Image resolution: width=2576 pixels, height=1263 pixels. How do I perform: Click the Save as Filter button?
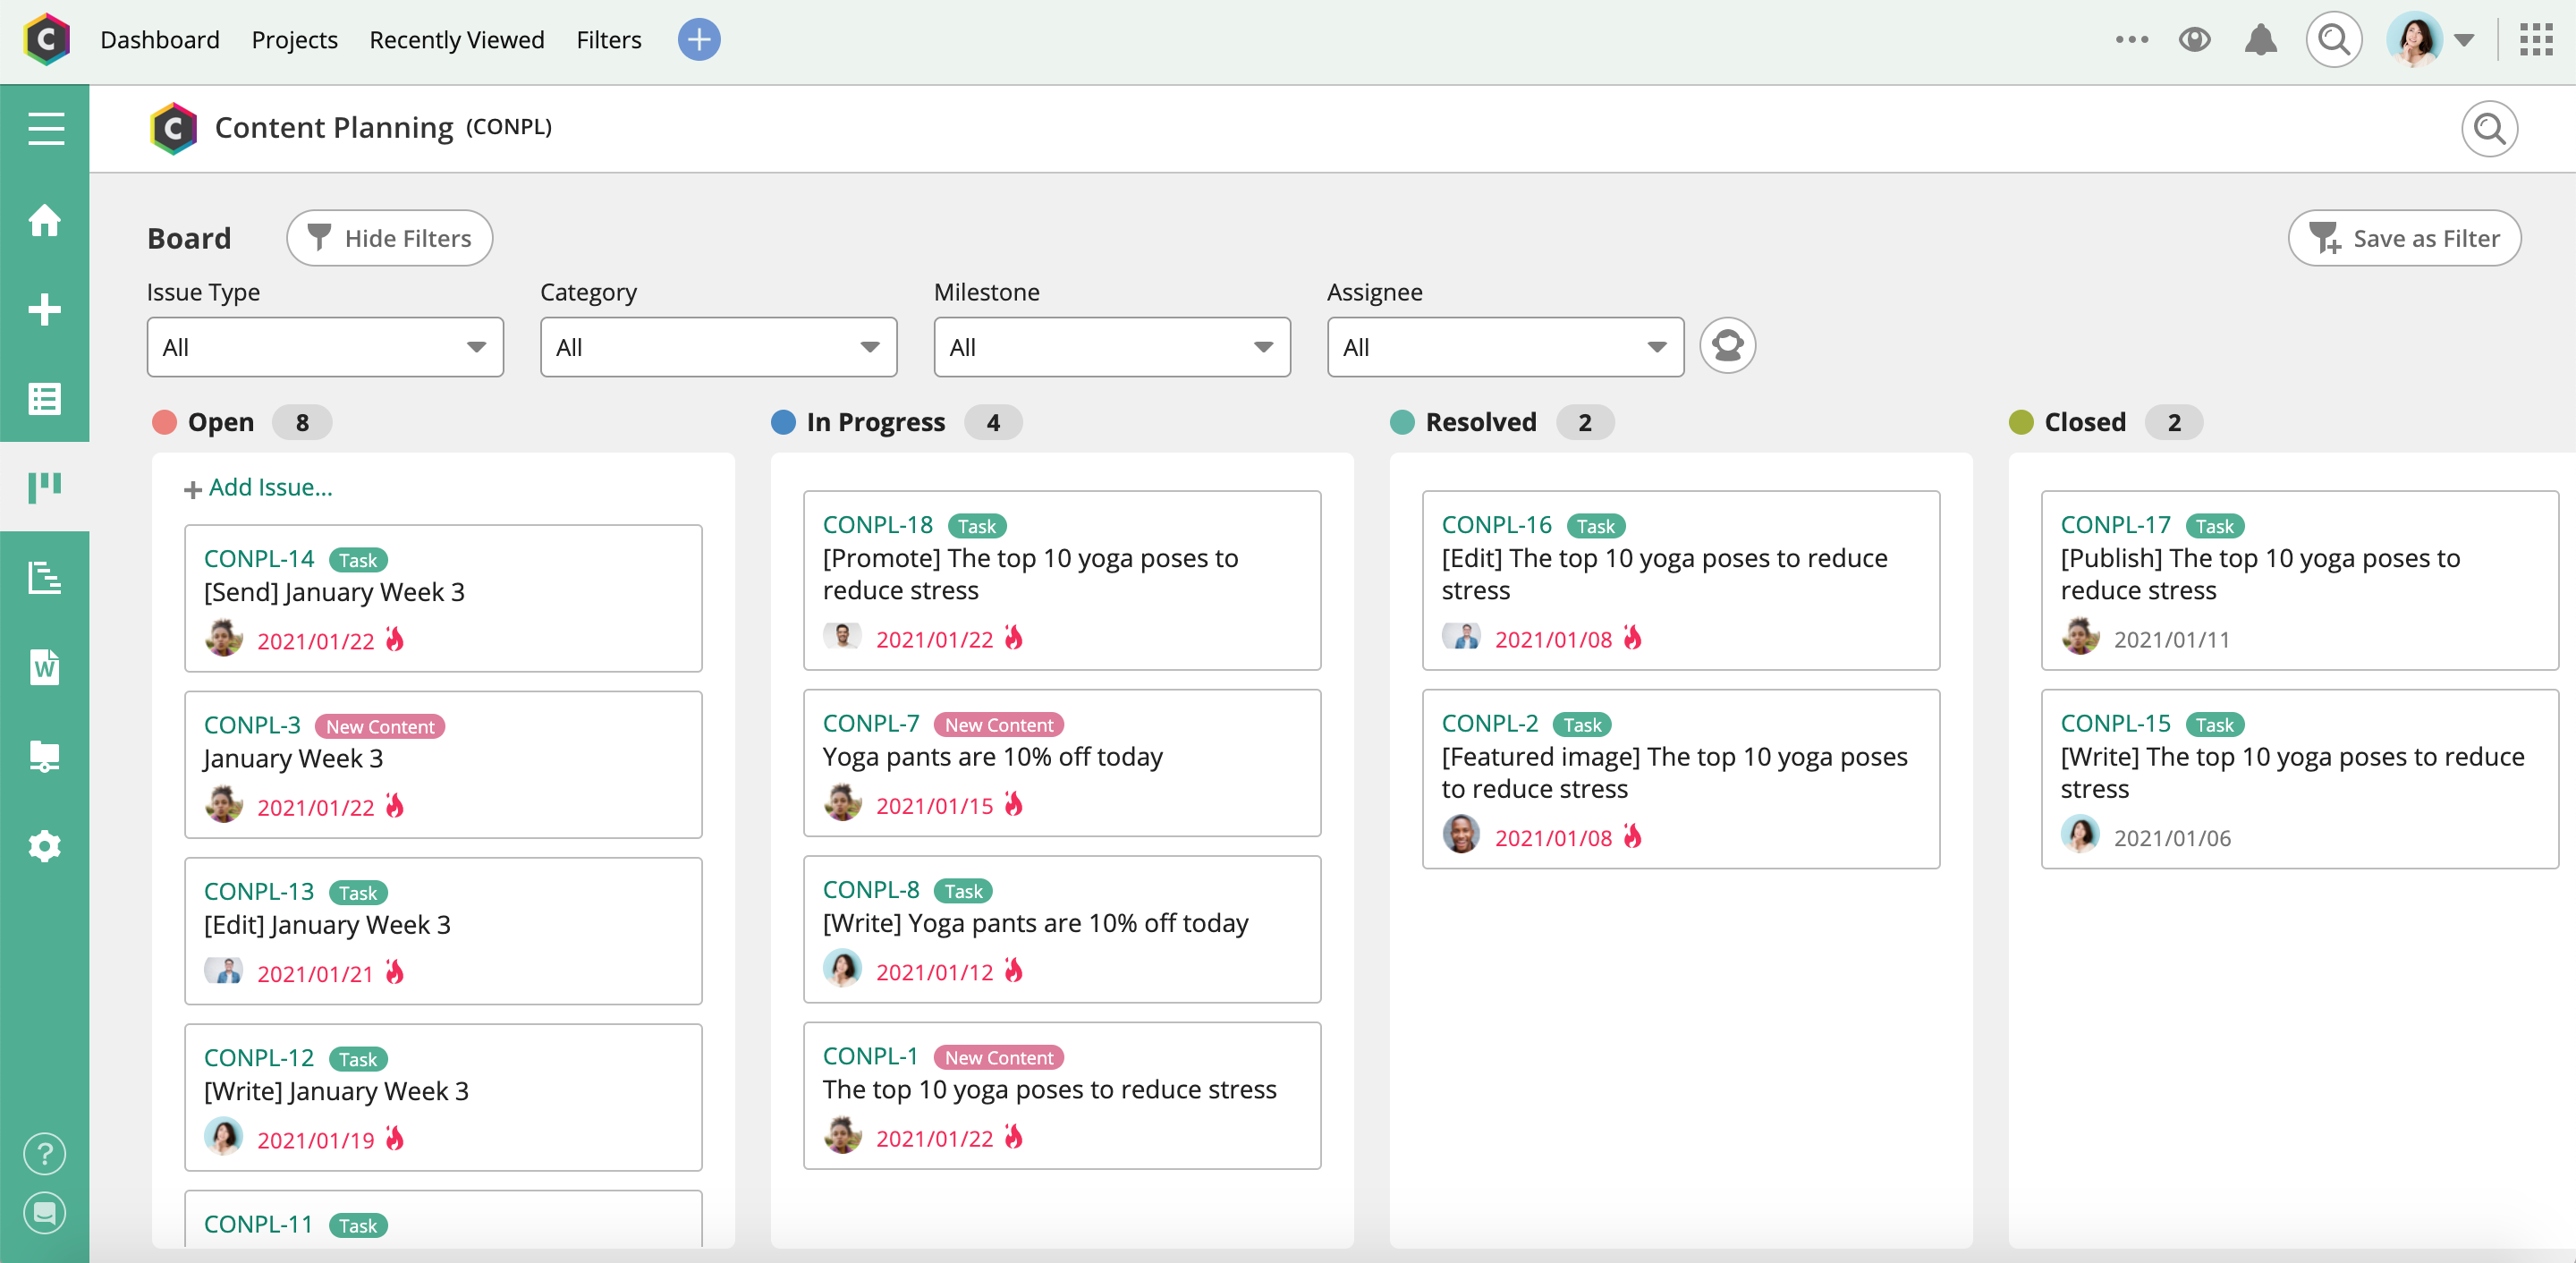2404,238
